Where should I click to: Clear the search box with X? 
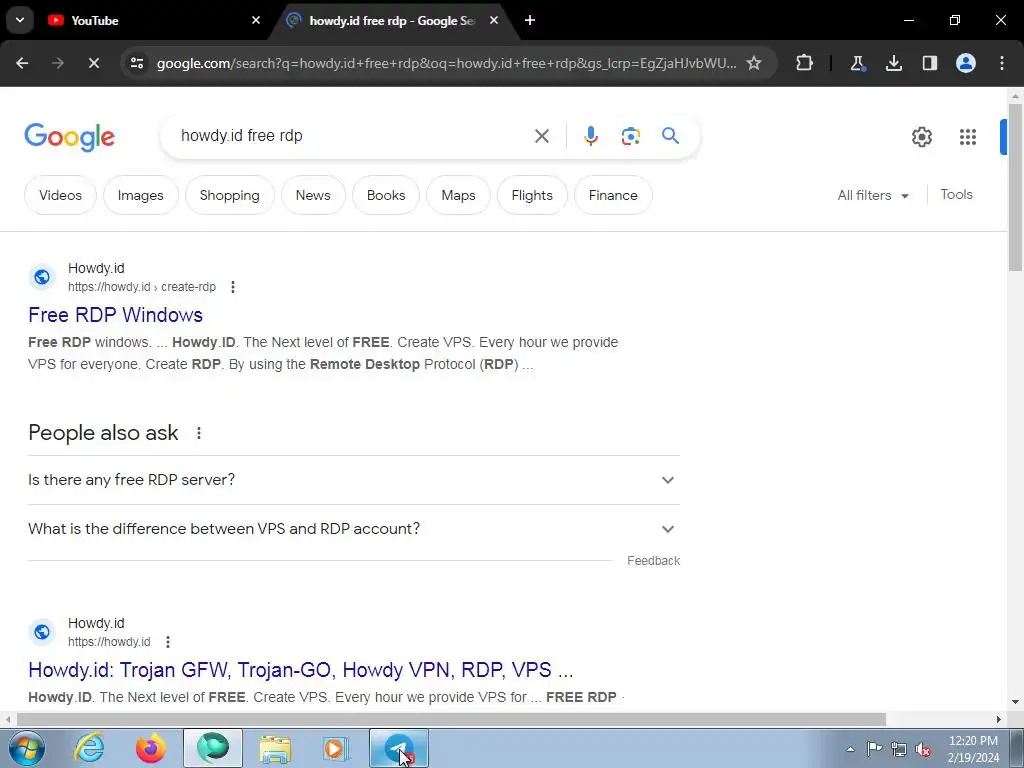pyautogui.click(x=541, y=136)
